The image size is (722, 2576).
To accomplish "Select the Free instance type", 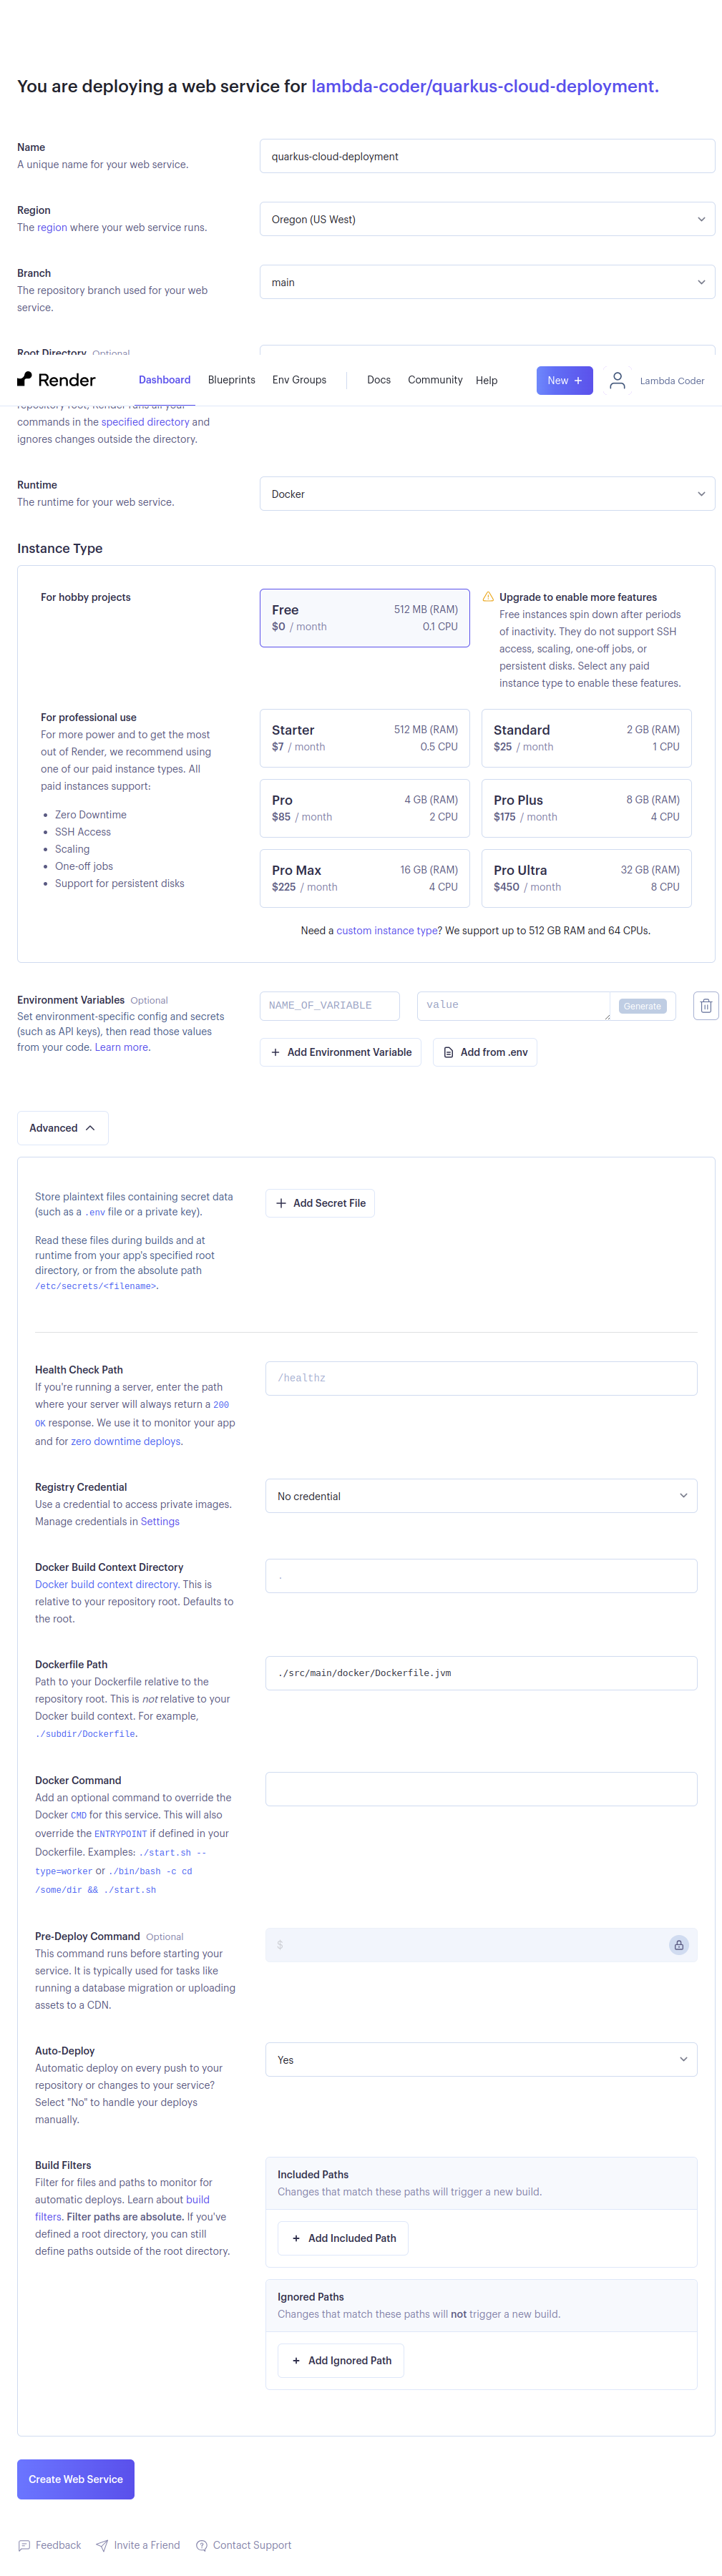I will click(x=364, y=618).
